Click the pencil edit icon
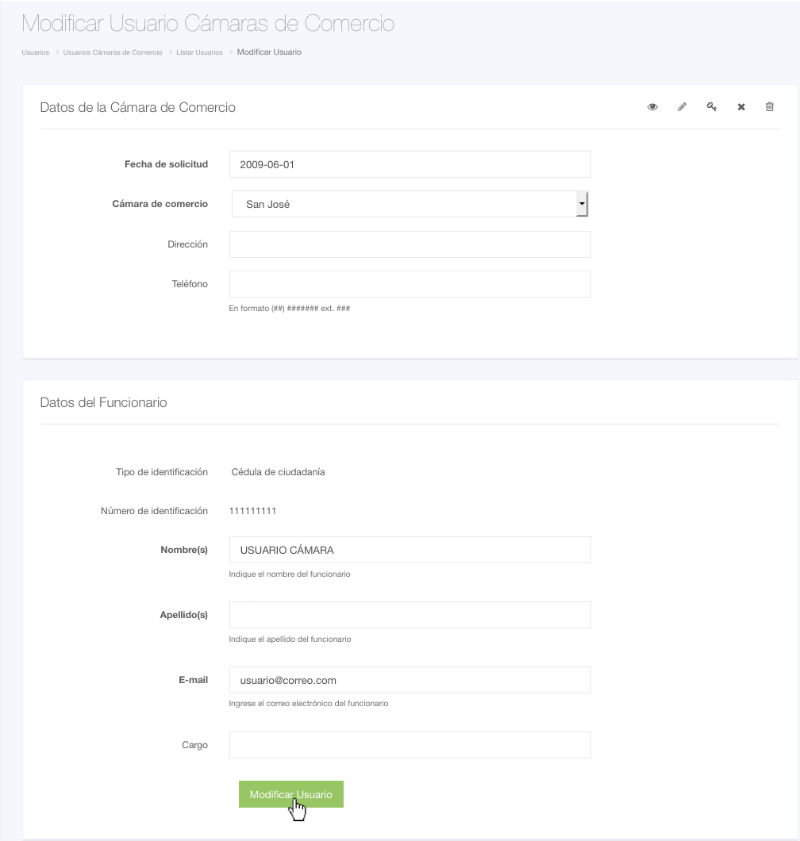The width and height of the screenshot is (800, 841). coord(682,107)
